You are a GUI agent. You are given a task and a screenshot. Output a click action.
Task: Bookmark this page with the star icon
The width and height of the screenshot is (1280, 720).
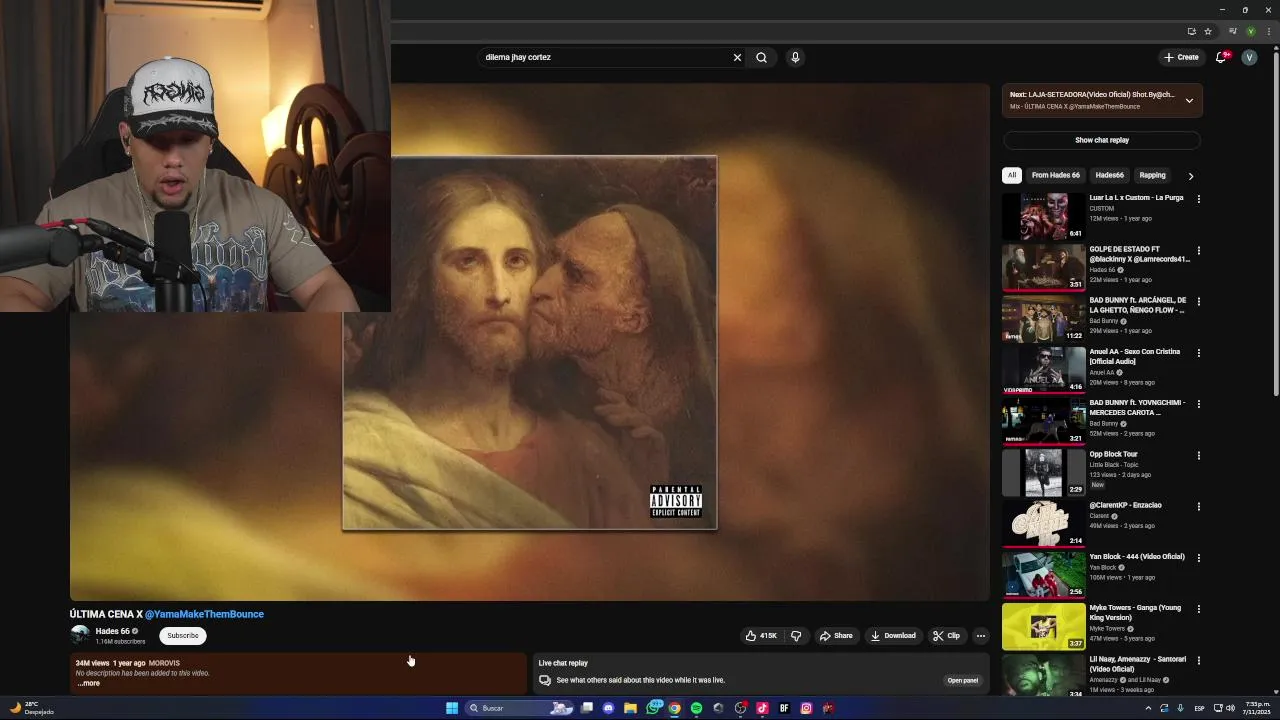point(1207,31)
